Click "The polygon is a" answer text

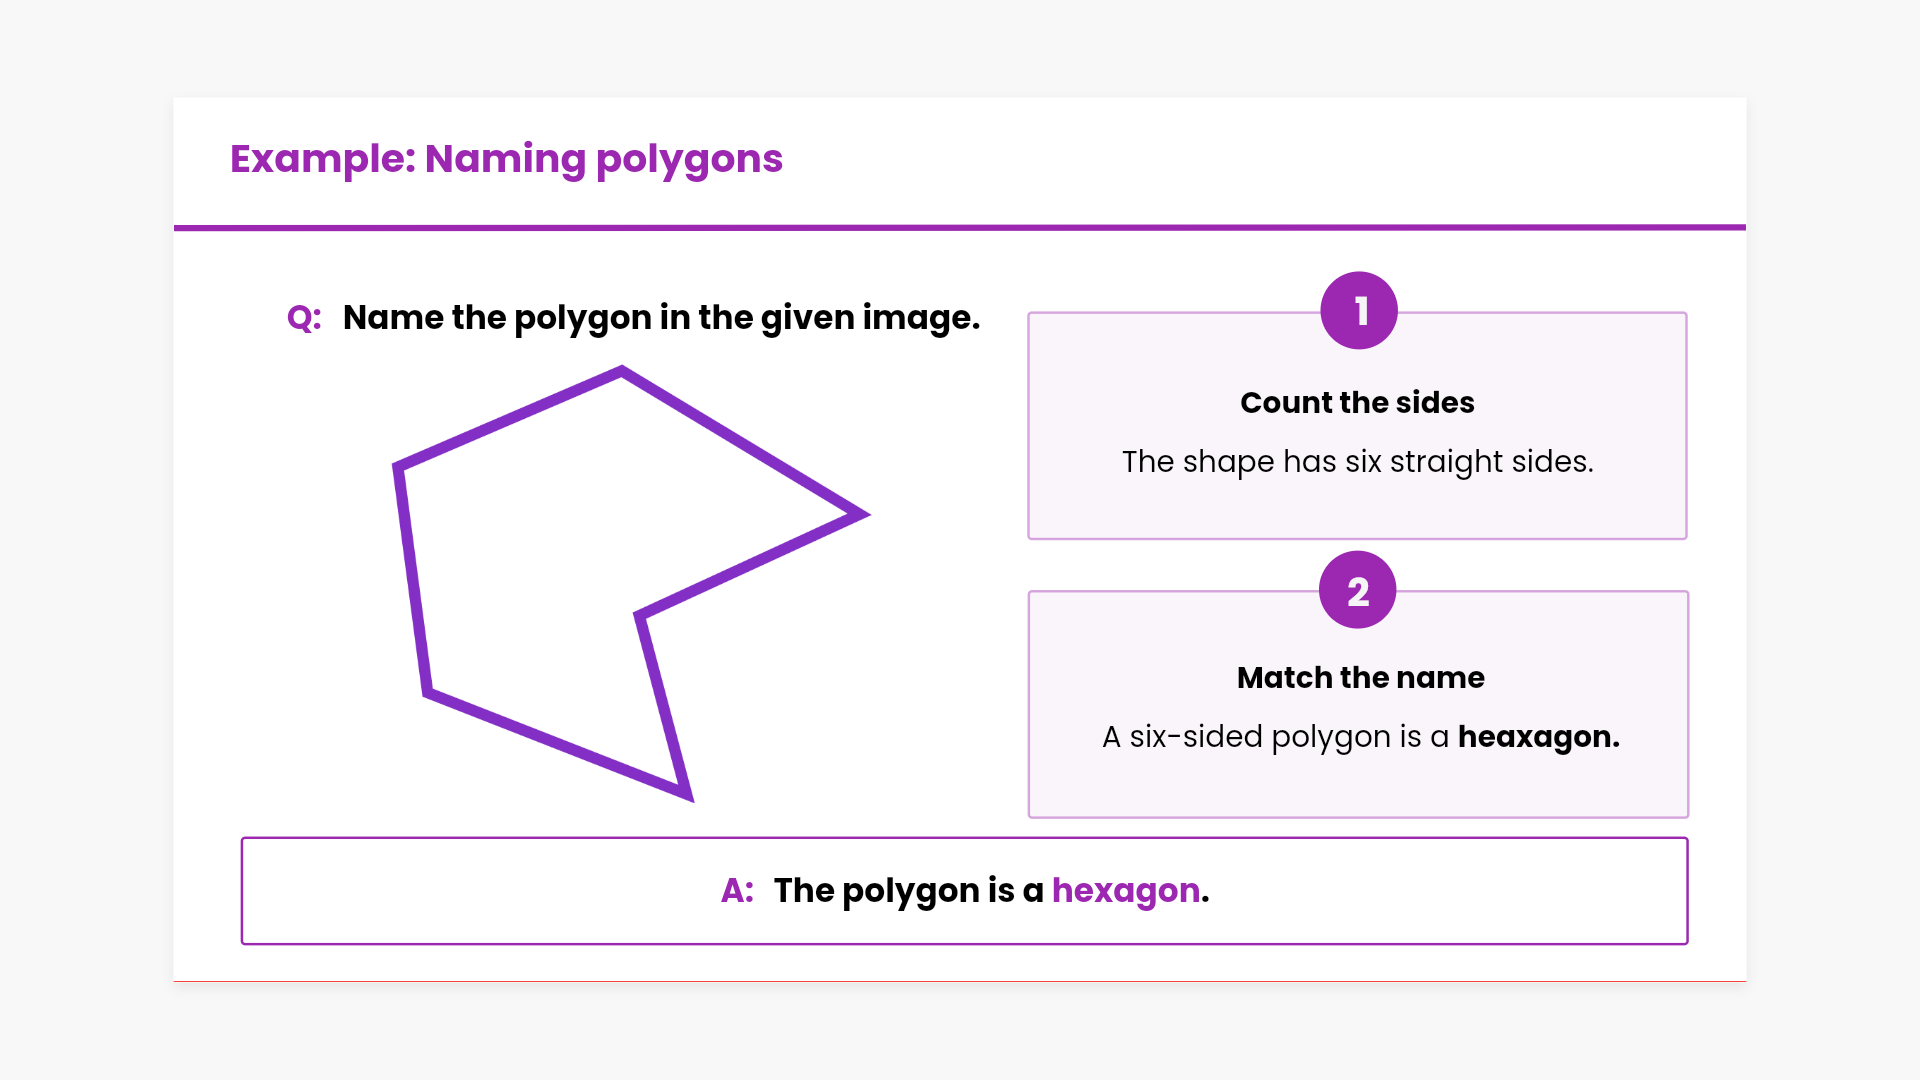pos(908,891)
